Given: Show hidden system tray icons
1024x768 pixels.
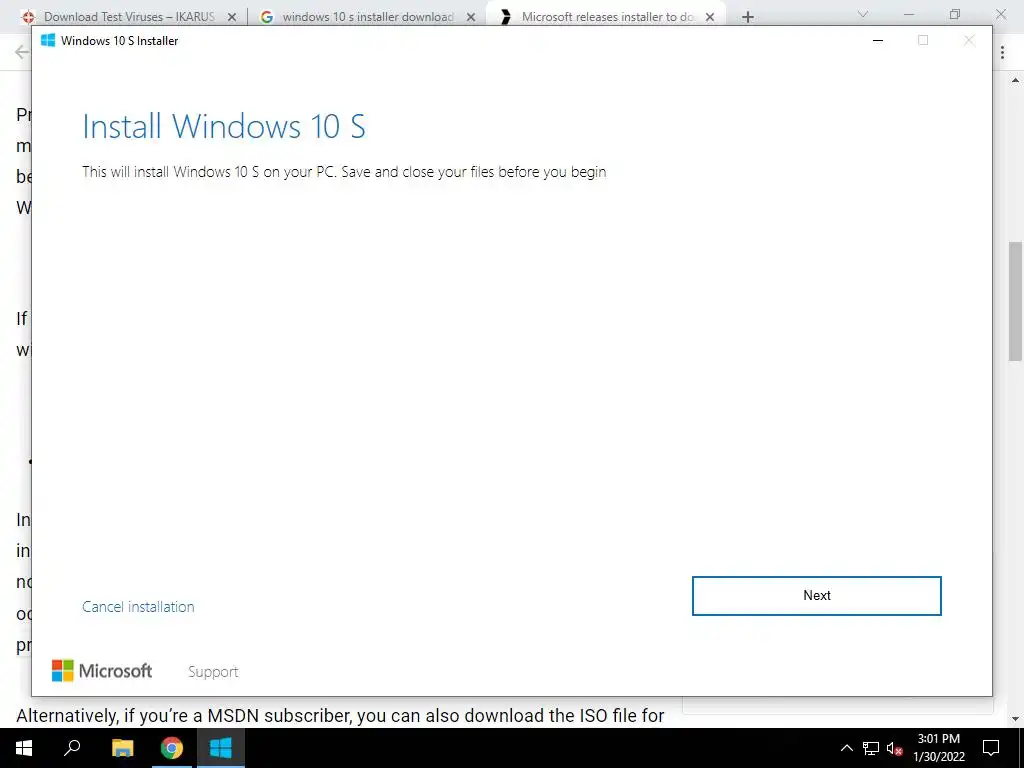Looking at the screenshot, I should (x=846, y=748).
